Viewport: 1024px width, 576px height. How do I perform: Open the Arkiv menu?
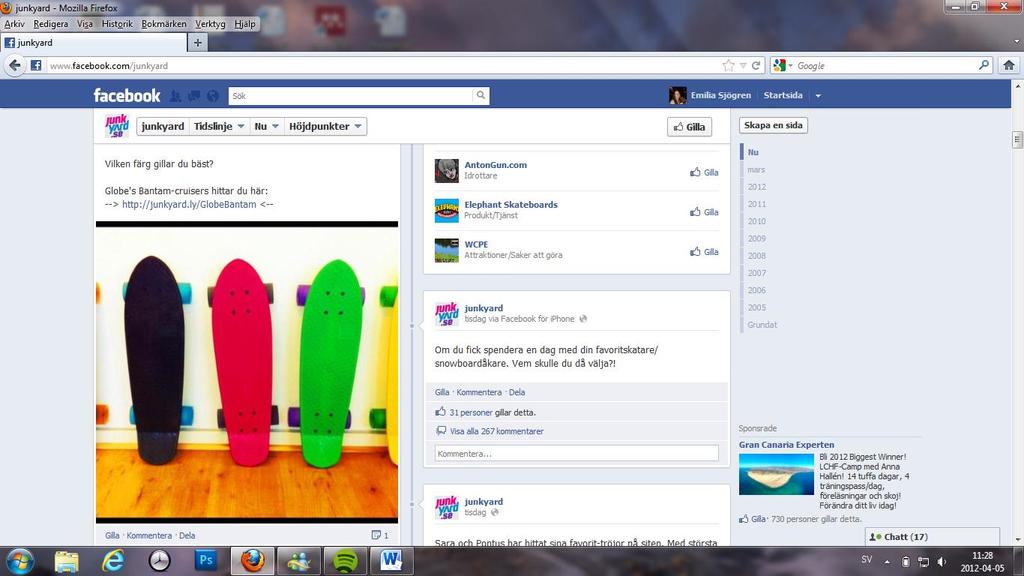pyautogui.click(x=14, y=24)
